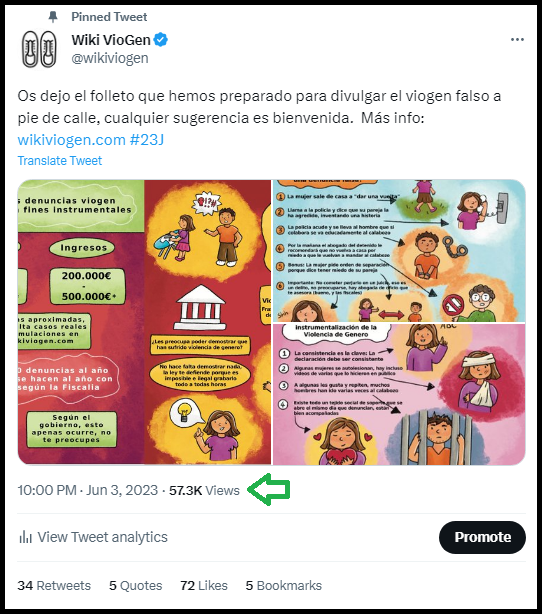Click the 10:00 PM Jun 3, 2023 timestamp
Screen dimensions: 542x614
(88, 490)
